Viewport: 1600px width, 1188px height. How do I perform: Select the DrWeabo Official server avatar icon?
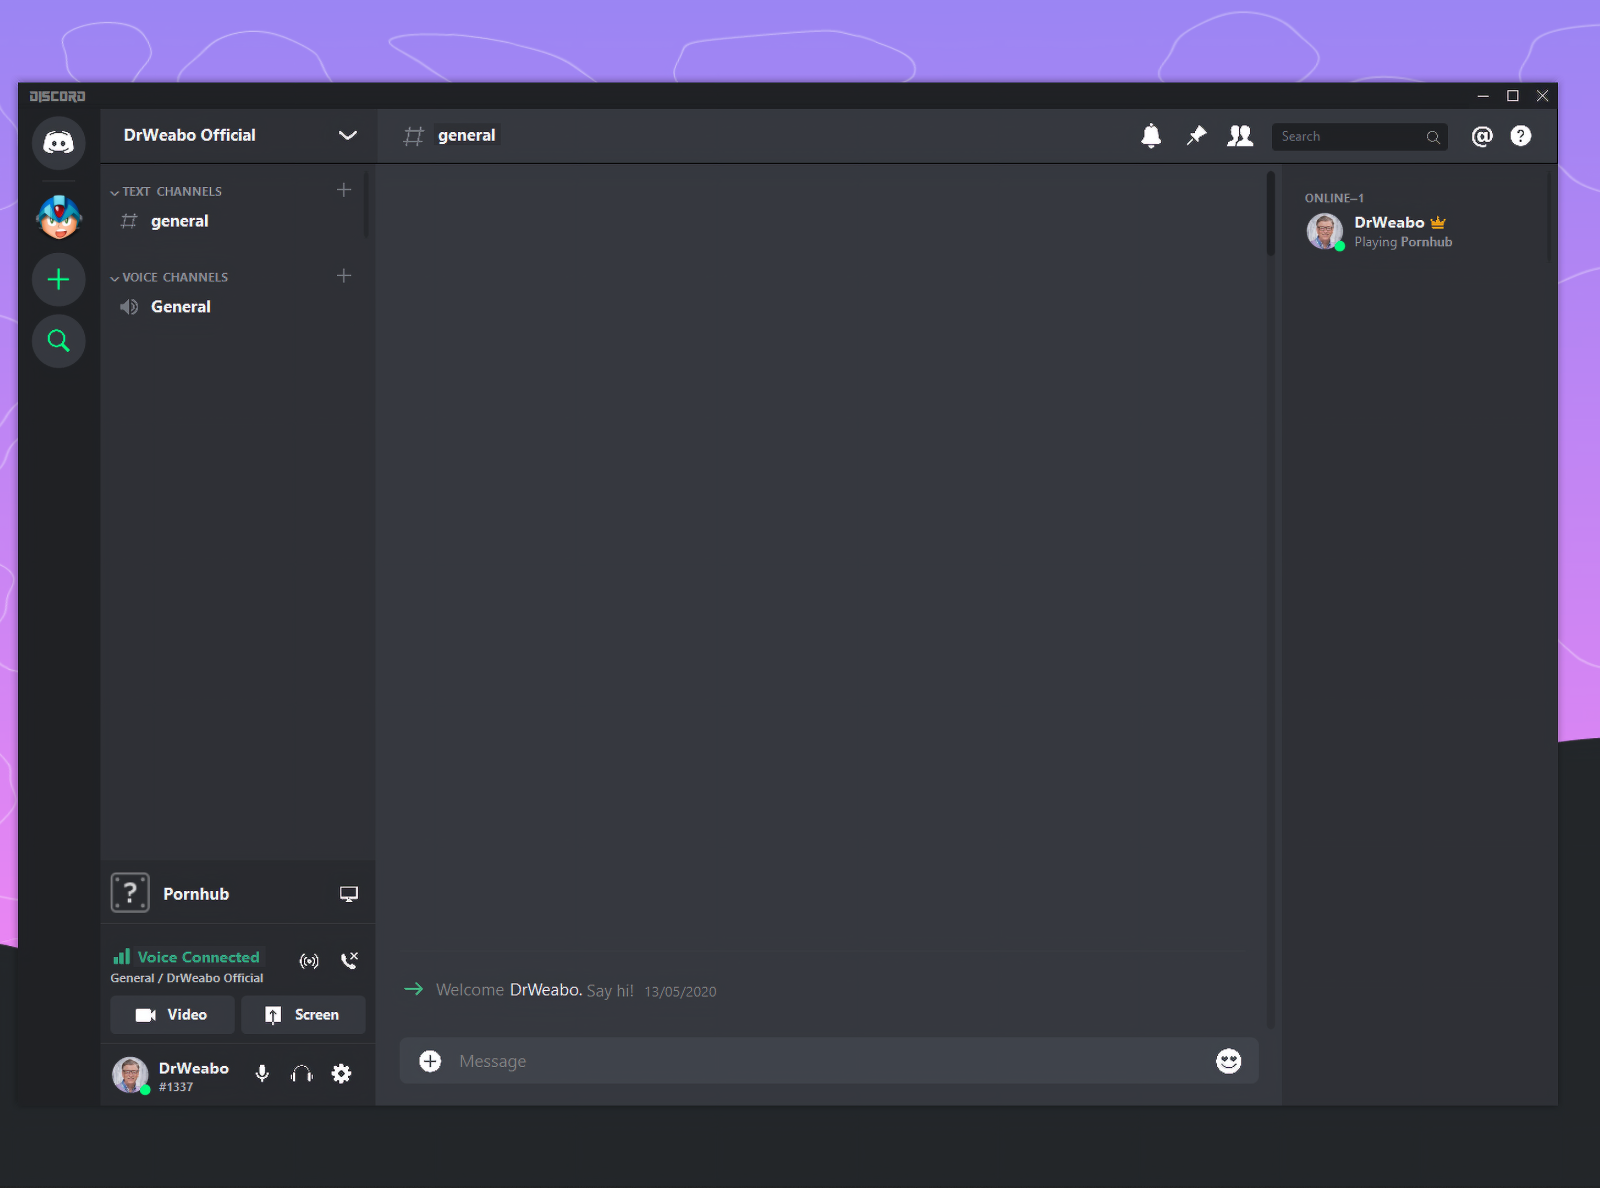58,217
